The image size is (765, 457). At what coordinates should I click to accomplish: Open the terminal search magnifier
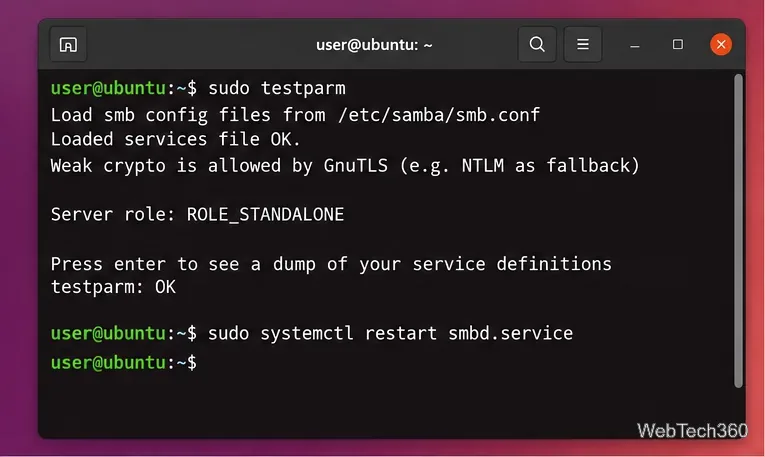[x=537, y=44]
